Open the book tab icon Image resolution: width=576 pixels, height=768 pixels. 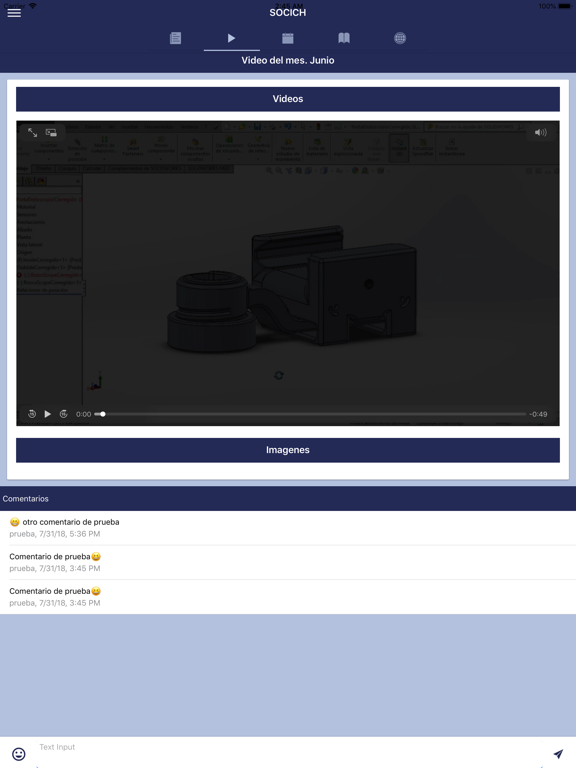tap(344, 38)
